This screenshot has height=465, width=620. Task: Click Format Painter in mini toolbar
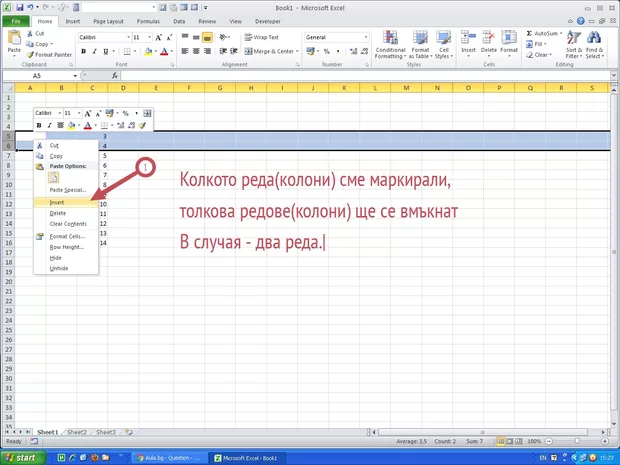(x=142, y=125)
